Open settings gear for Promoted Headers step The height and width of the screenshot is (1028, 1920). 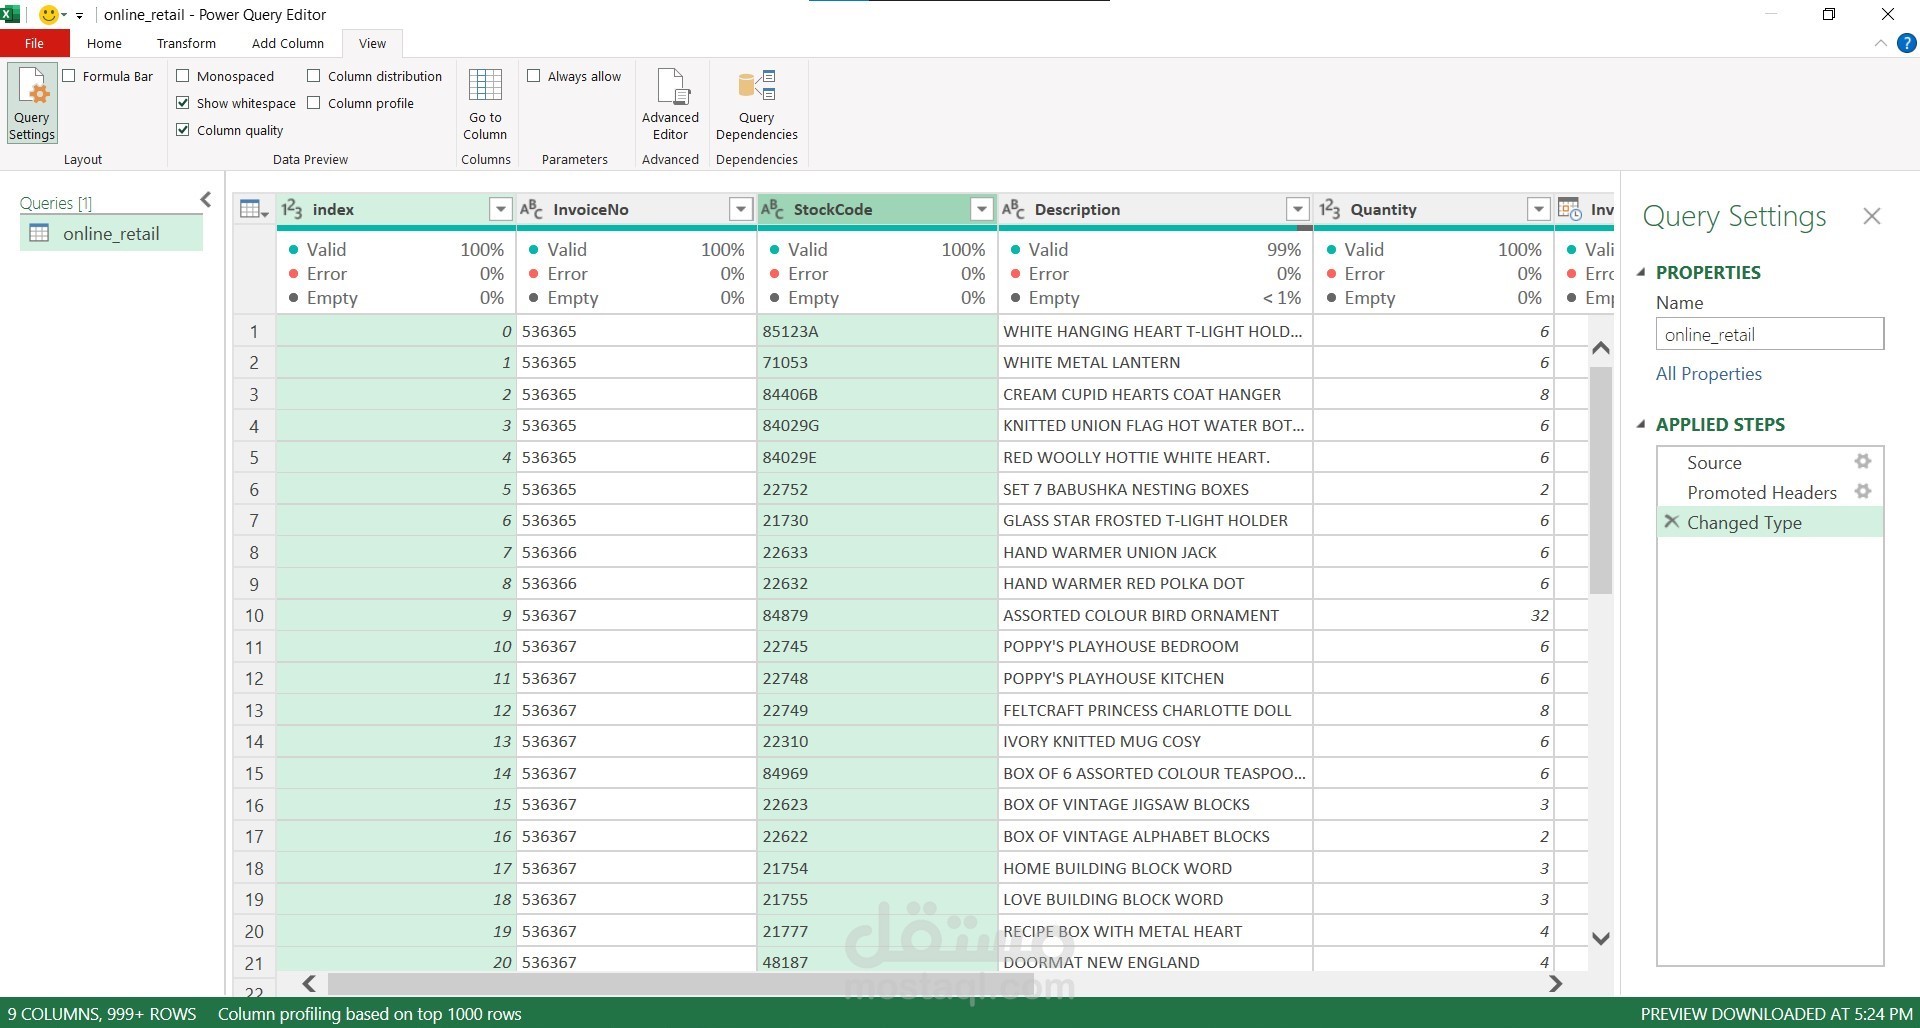[x=1863, y=492]
